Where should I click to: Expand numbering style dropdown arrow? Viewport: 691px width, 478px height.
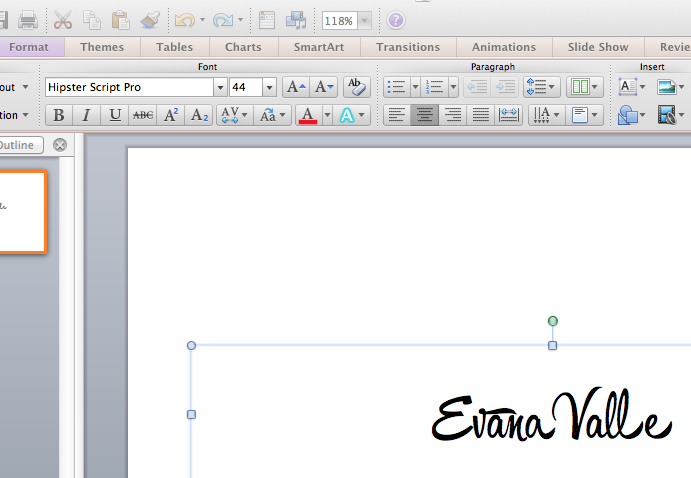(x=453, y=87)
